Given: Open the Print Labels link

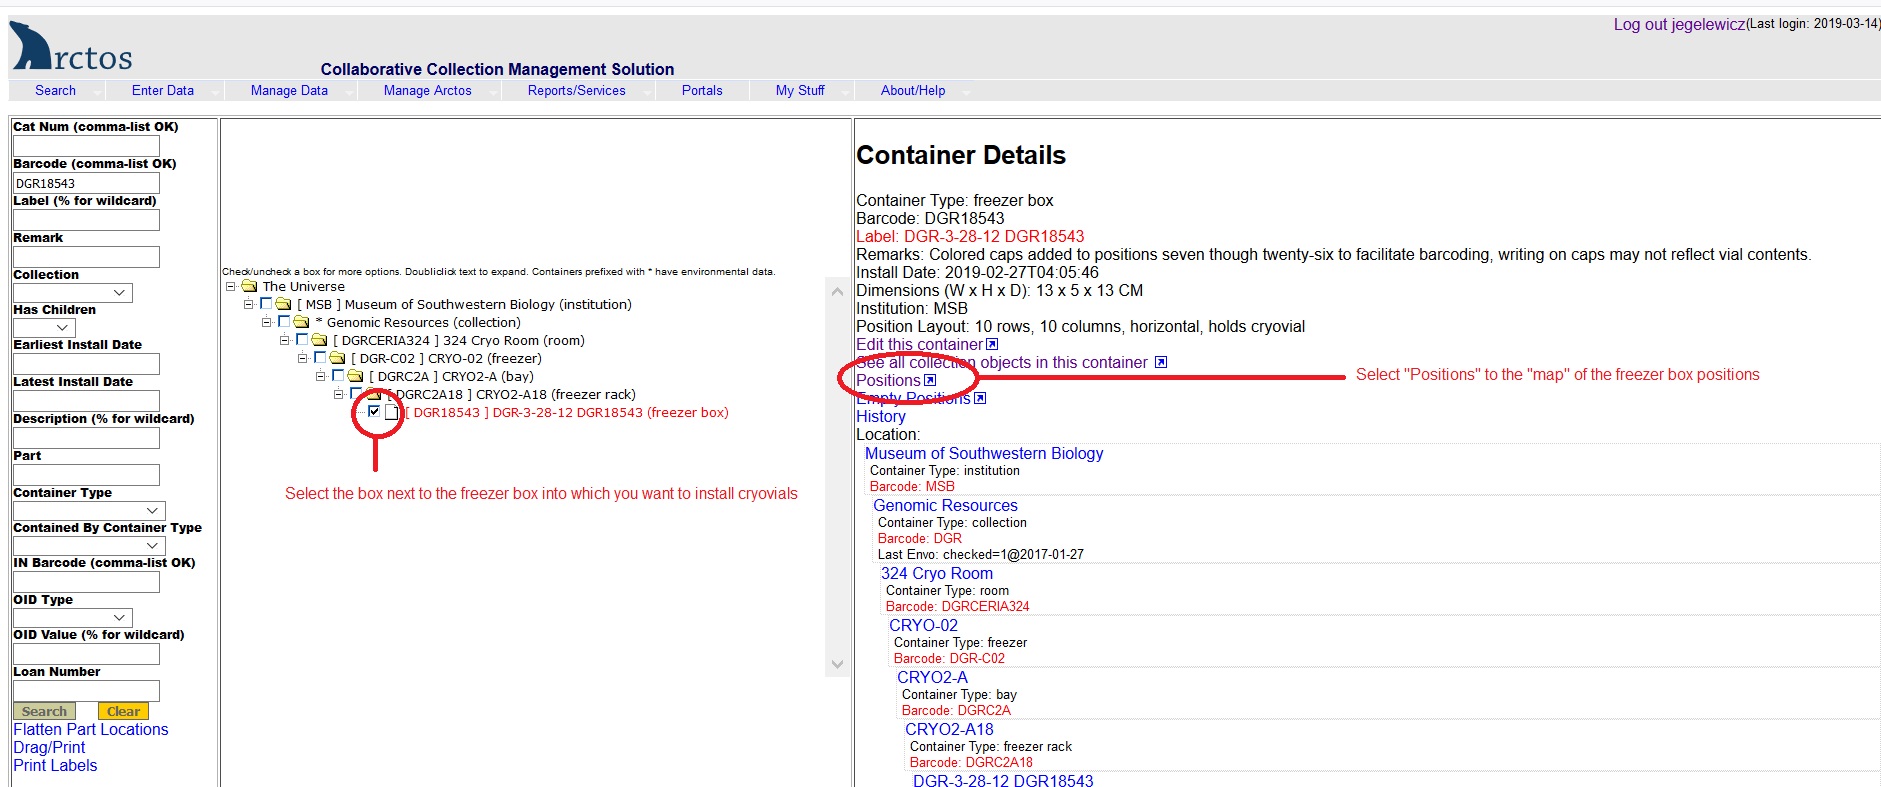Looking at the screenshot, I should (55, 766).
